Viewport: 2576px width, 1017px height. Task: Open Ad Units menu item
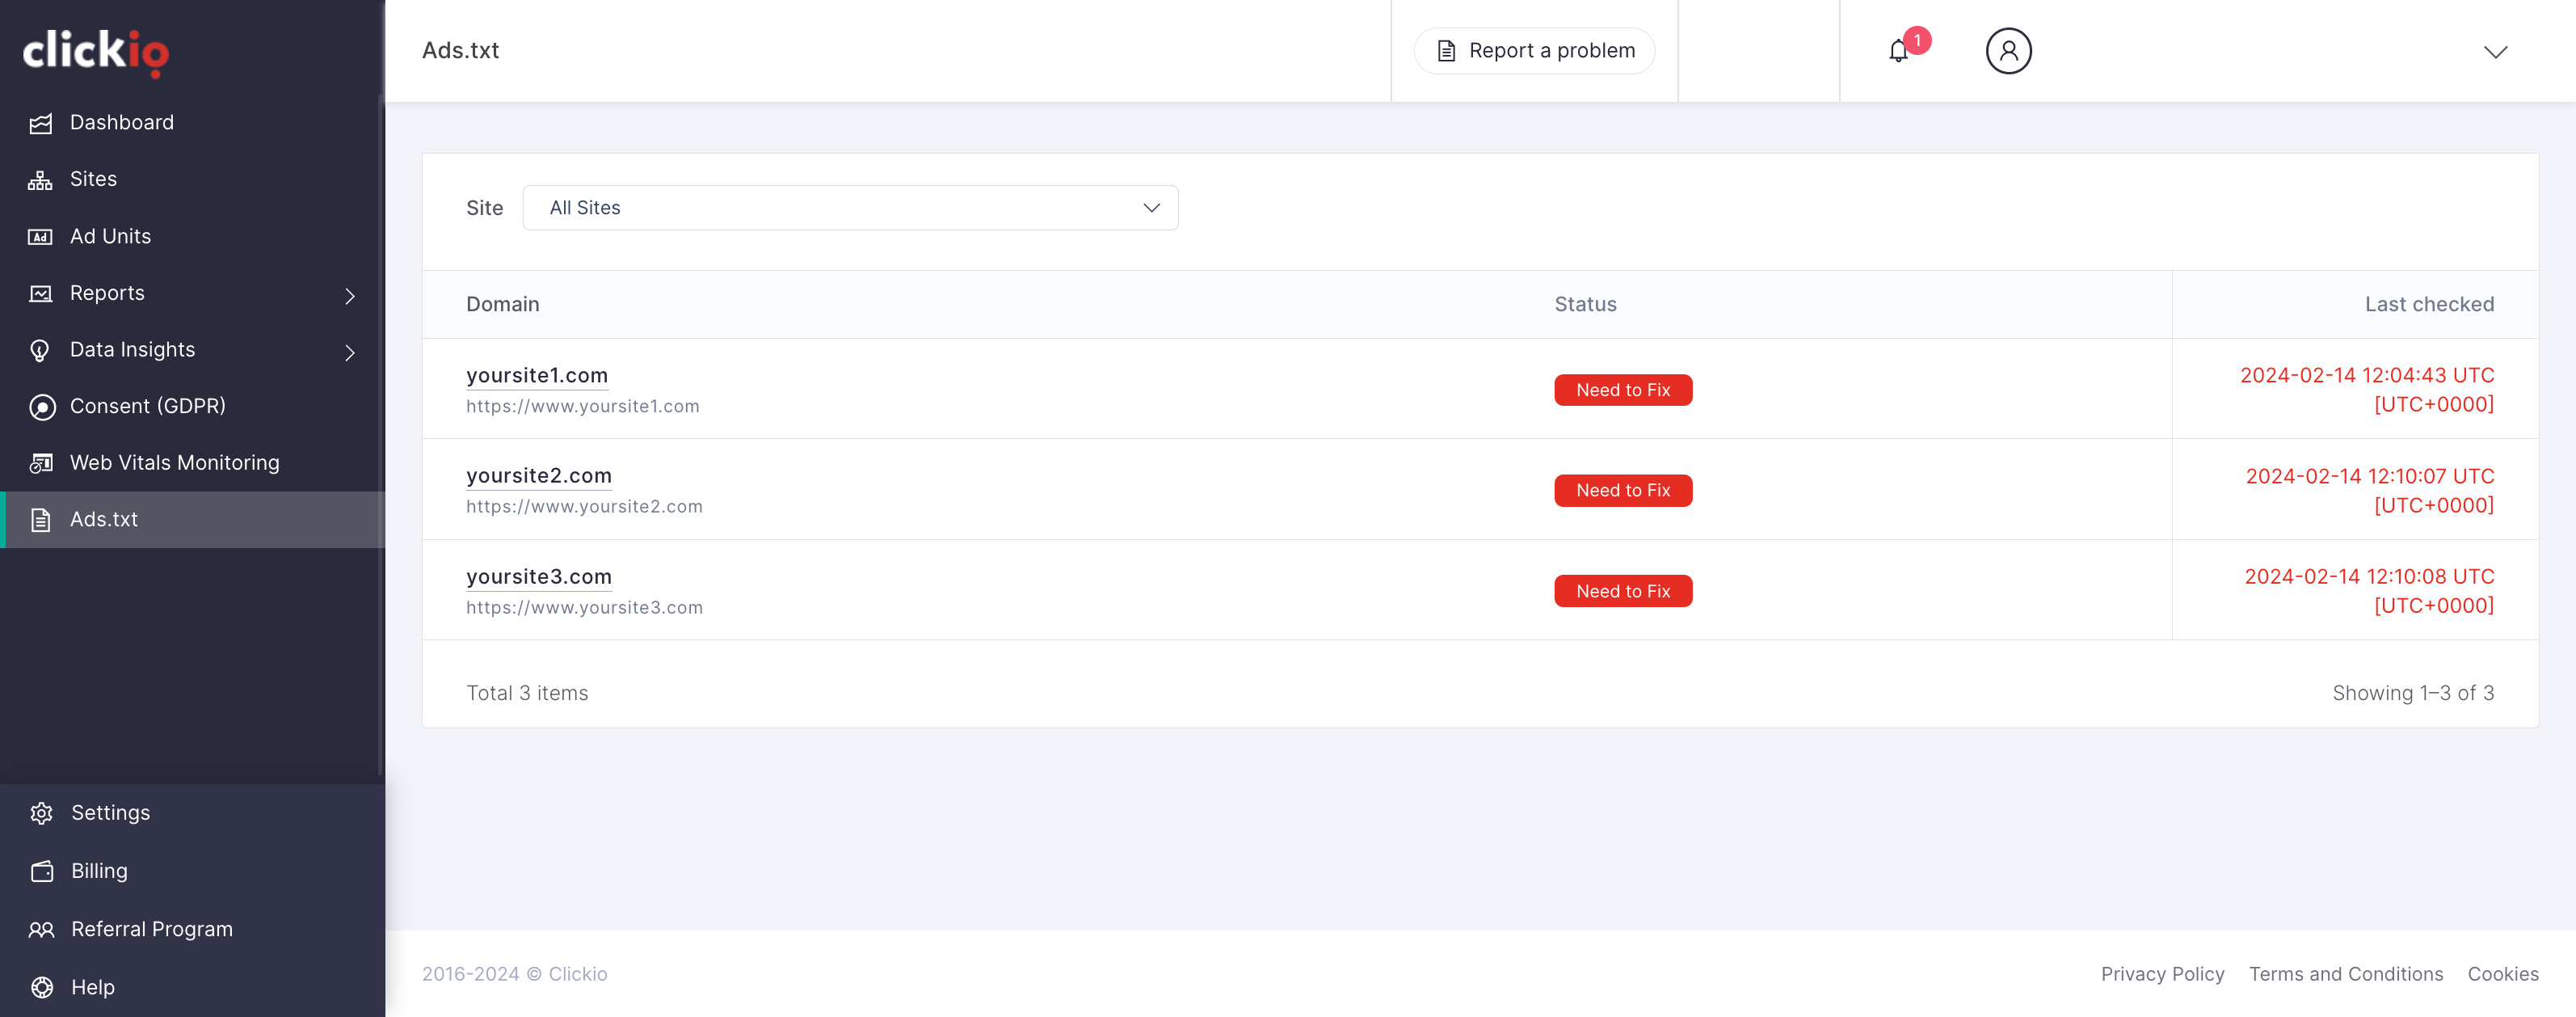(x=192, y=237)
